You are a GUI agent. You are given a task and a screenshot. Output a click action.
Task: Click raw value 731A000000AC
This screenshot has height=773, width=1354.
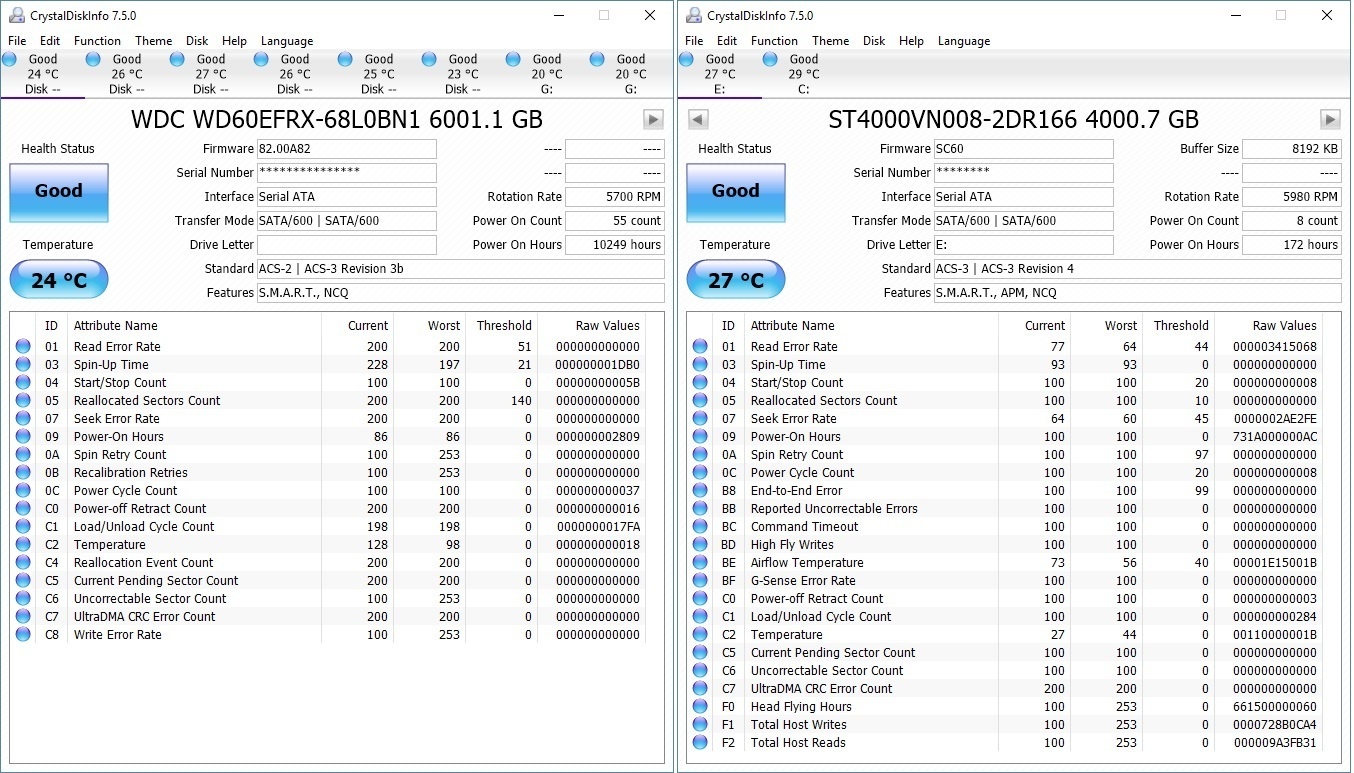(1275, 437)
